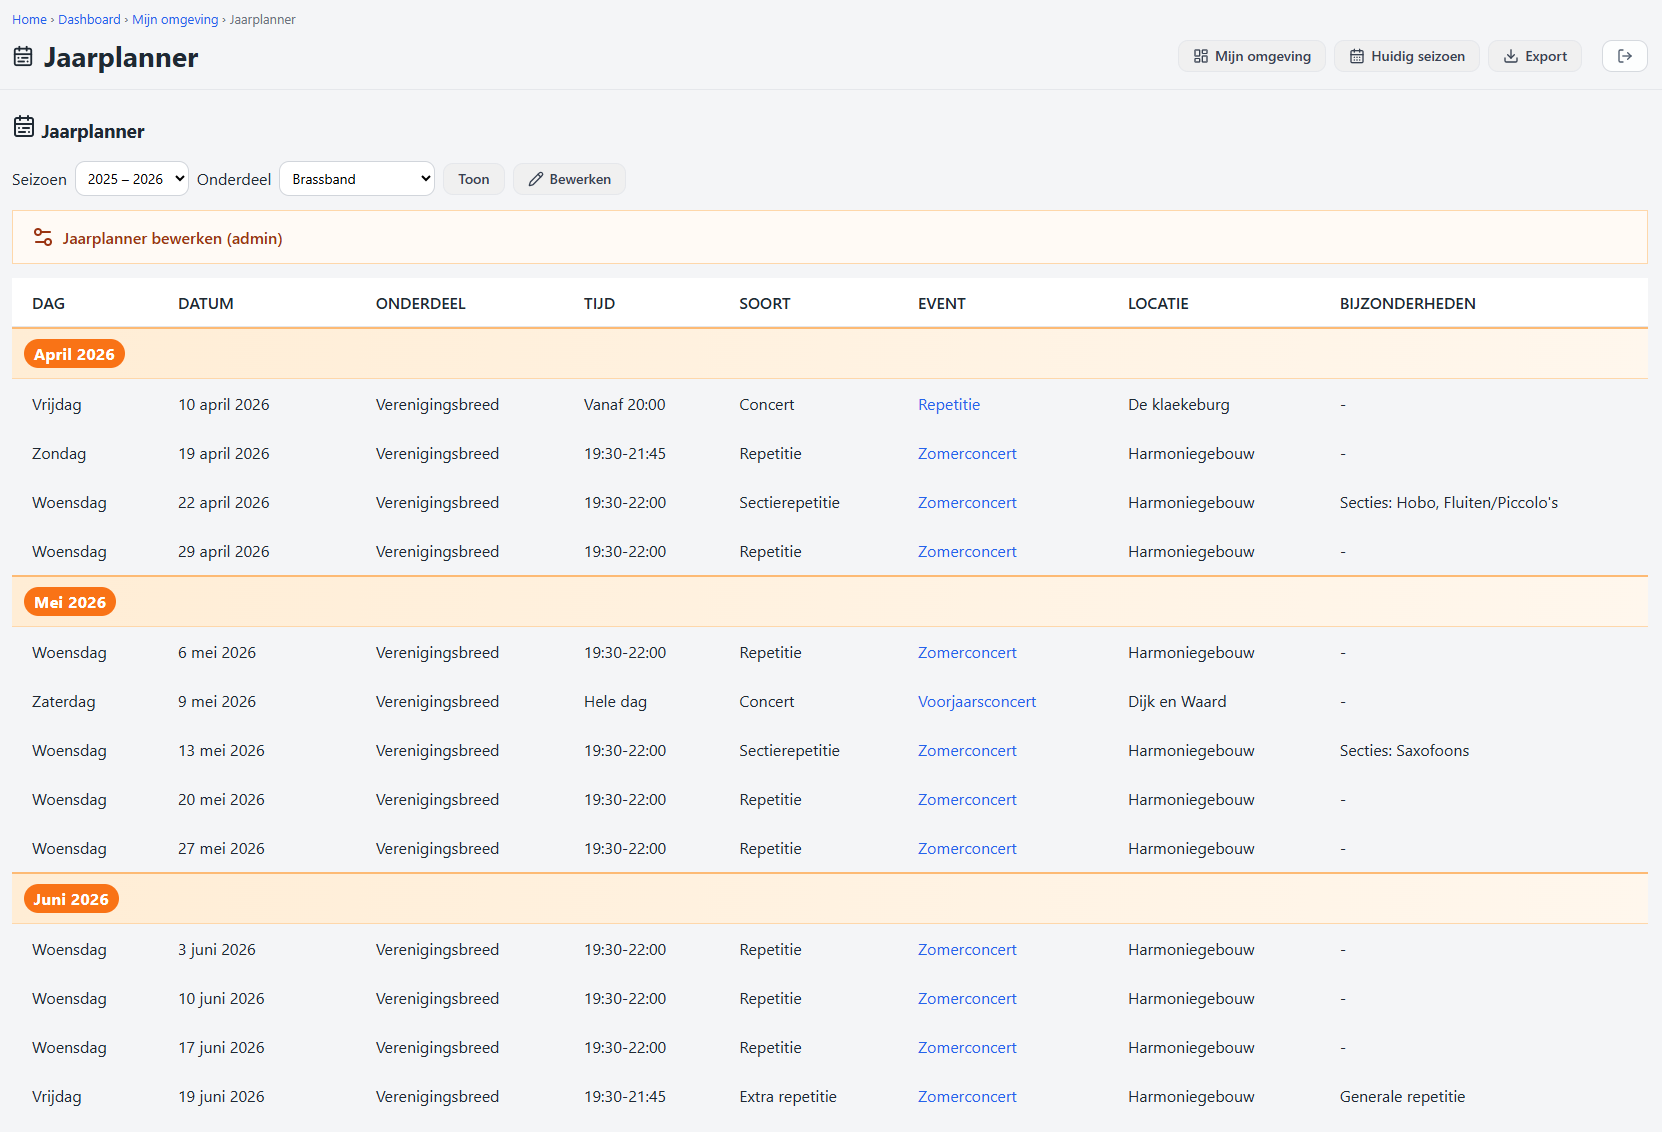This screenshot has height=1132, width=1662.
Task: Open the Repetitie event on 10 april 2026
Action: point(949,405)
